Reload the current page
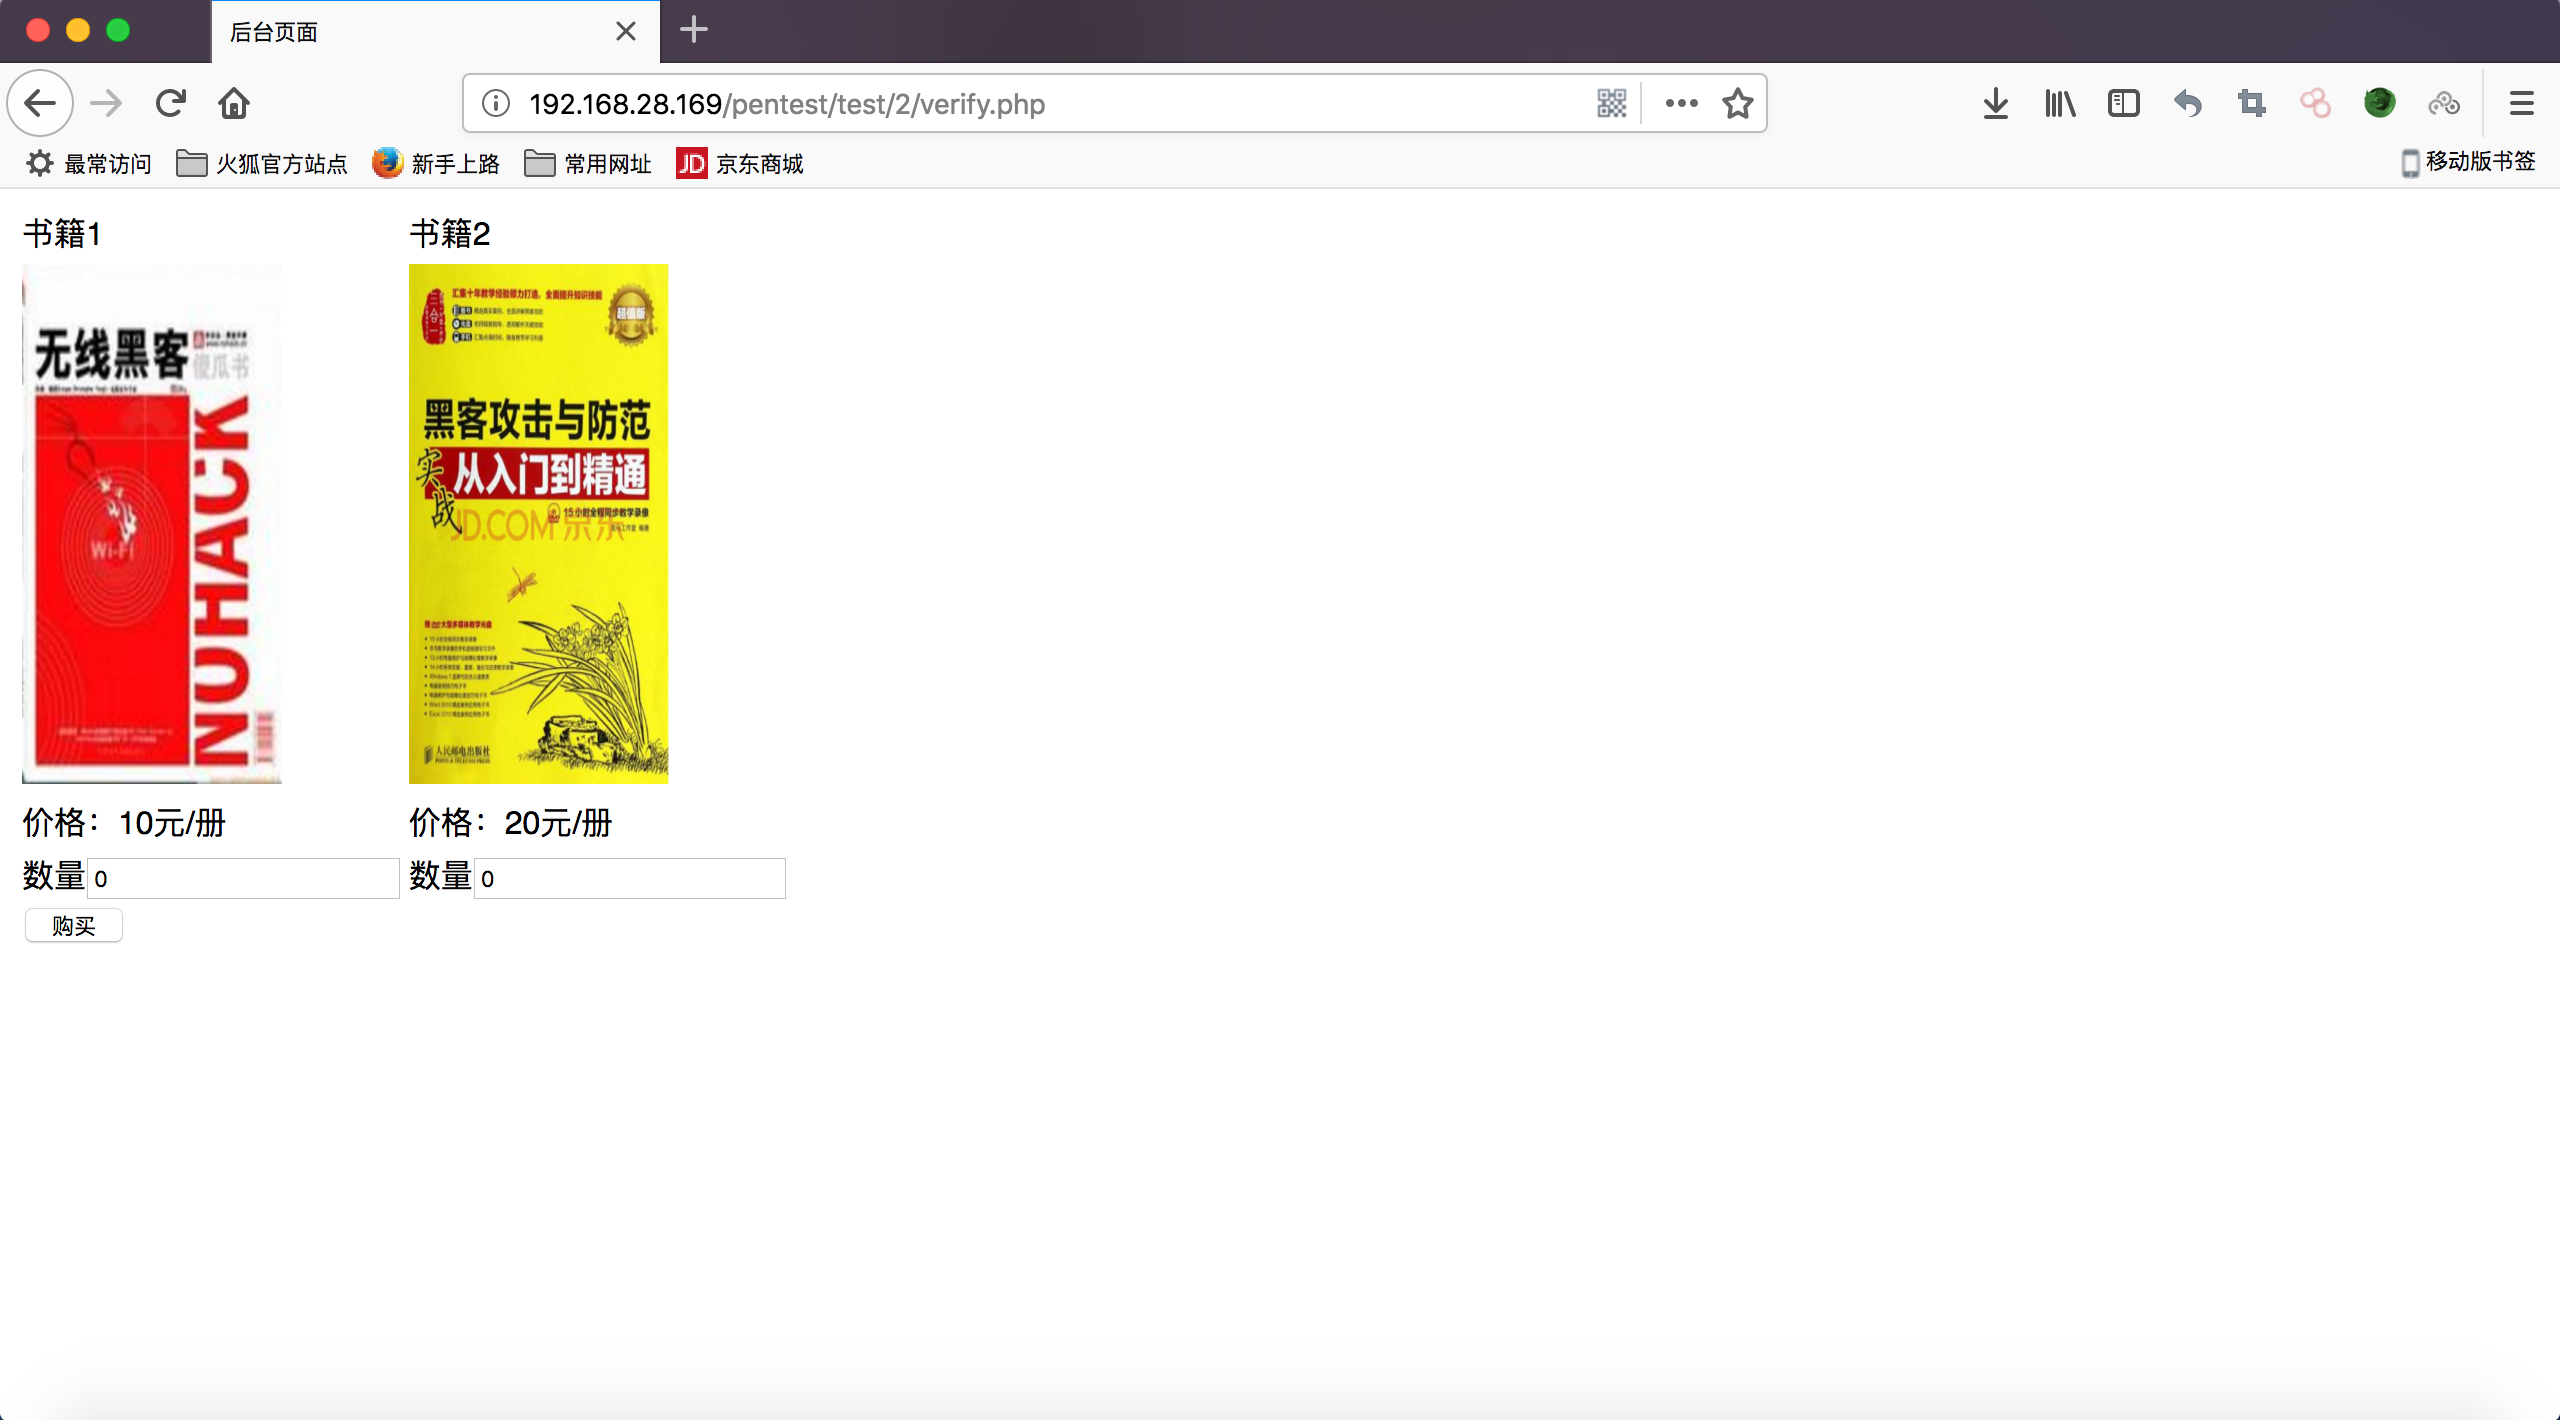Screen dimensions: 2560x1420 [171, 103]
